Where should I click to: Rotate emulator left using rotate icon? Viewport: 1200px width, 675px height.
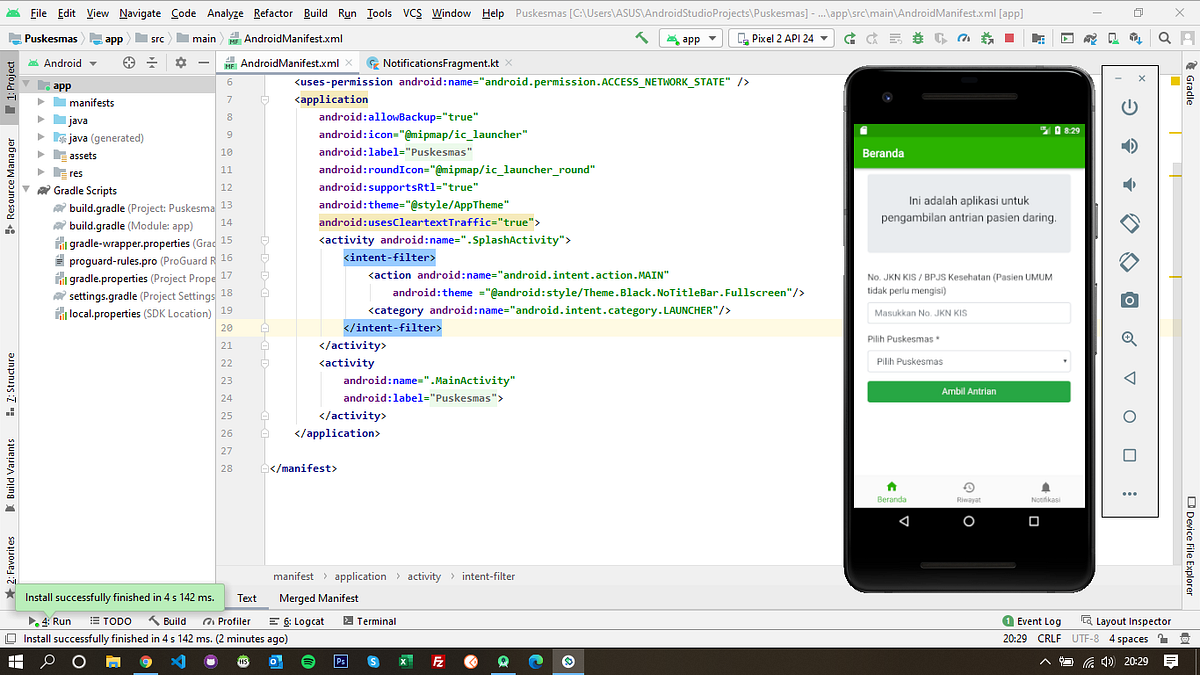tap(1130, 223)
